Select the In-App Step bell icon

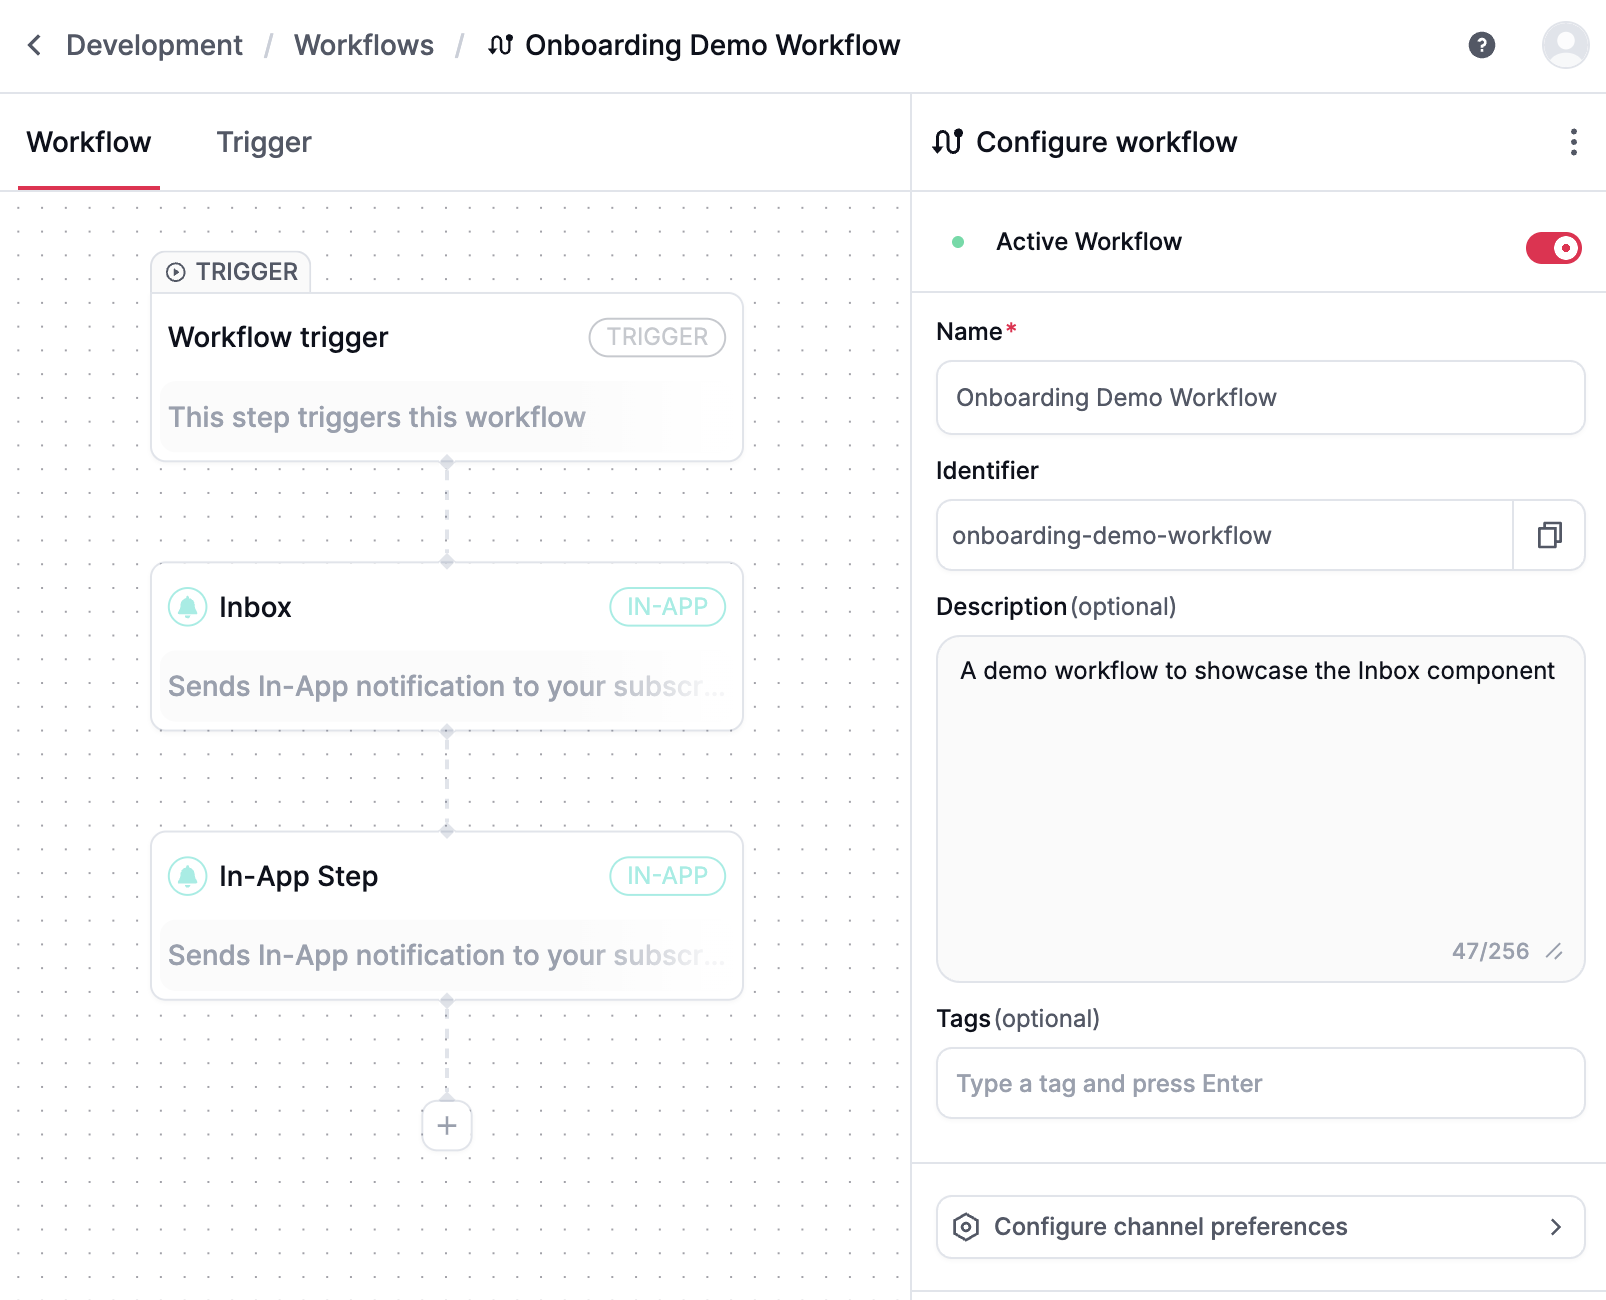tap(187, 876)
